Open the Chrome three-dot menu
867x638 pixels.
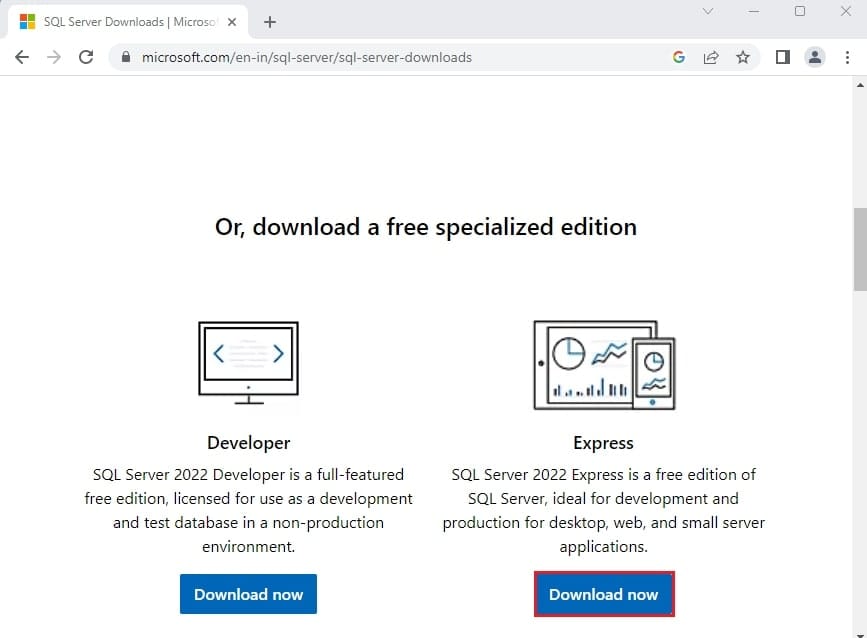click(847, 57)
